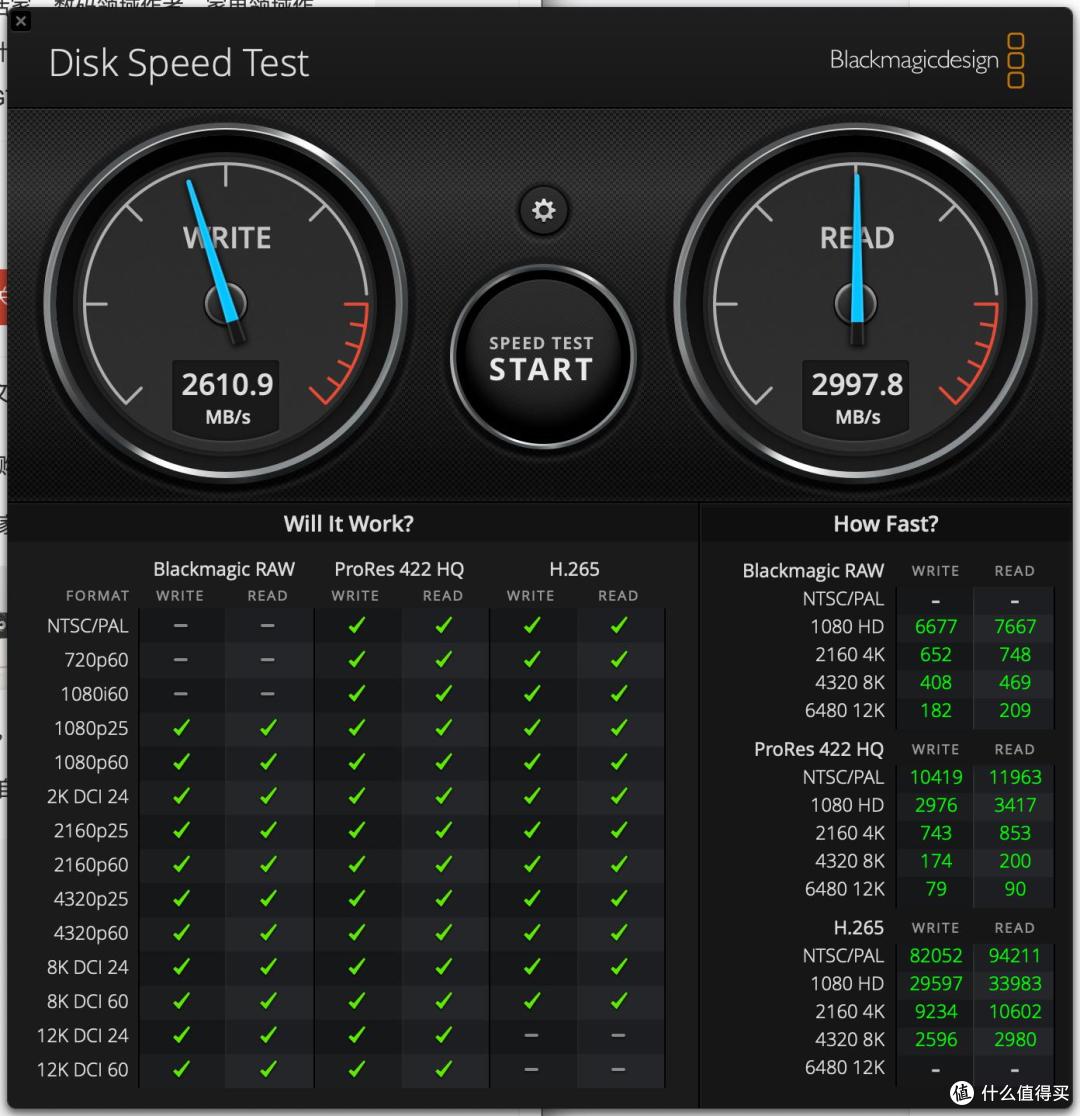
Task: Click H.265 4320 8K write value 2596
Action: [x=935, y=1040]
